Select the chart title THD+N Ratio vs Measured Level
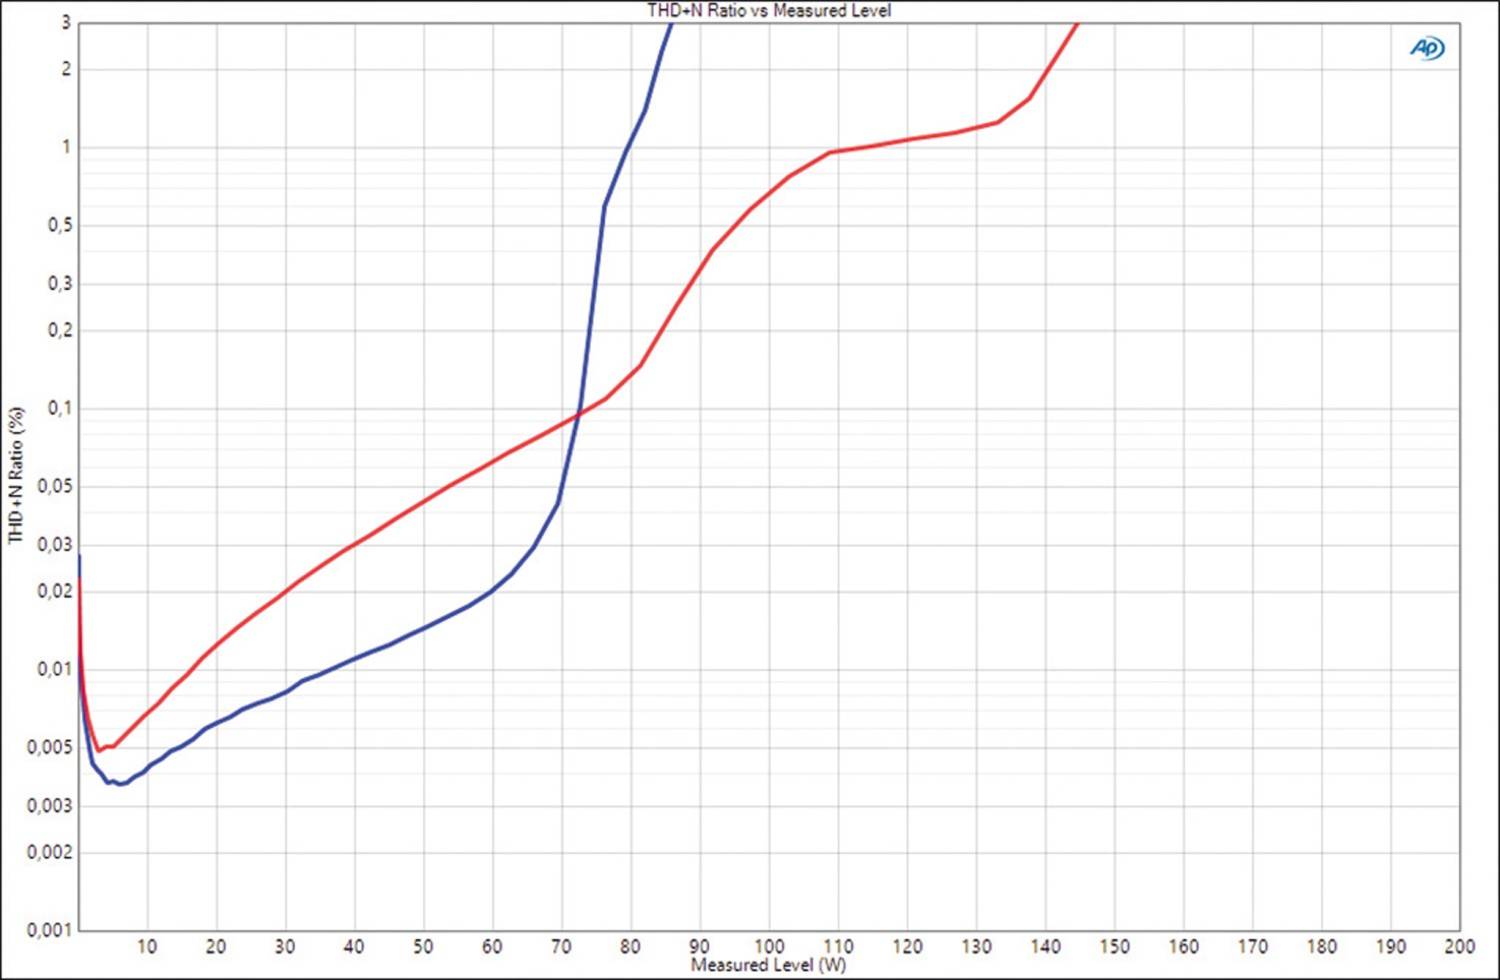The width and height of the screenshot is (1500, 980). click(769, 11)
